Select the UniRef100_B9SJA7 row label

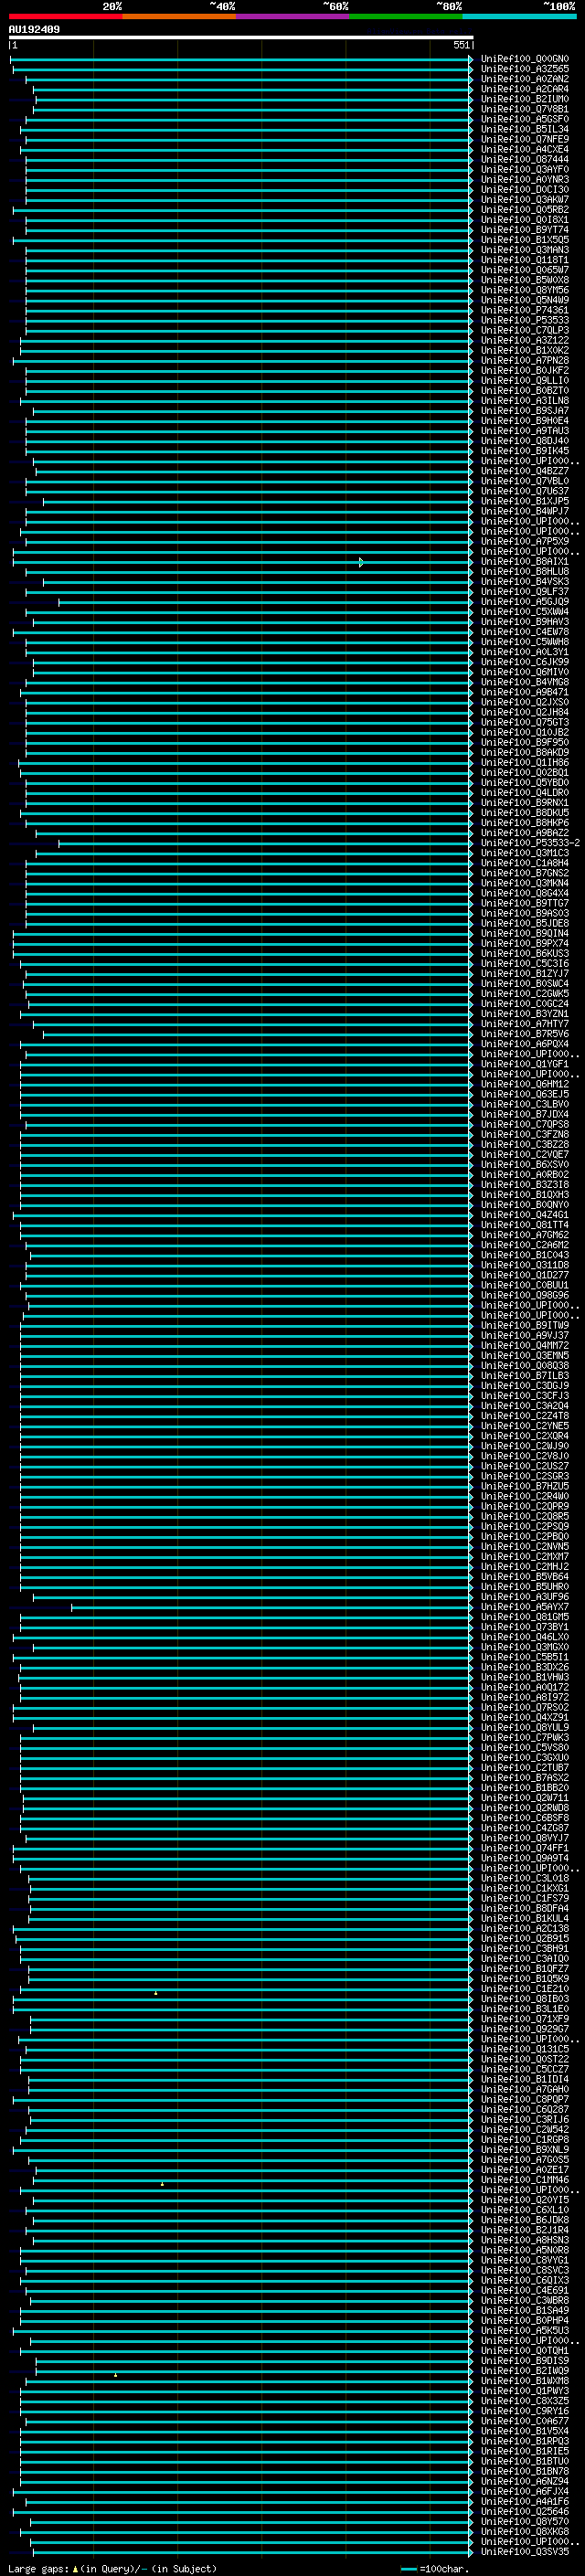tap(525, 411)
